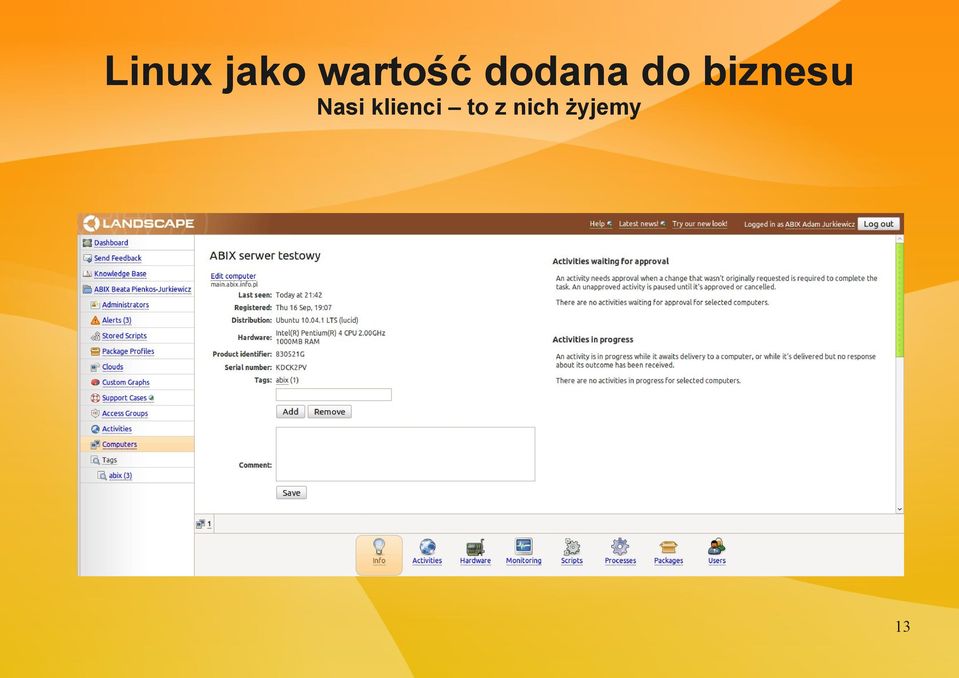
Task: Click the Dashboard icon in sidebar
Action: point(87,243)
